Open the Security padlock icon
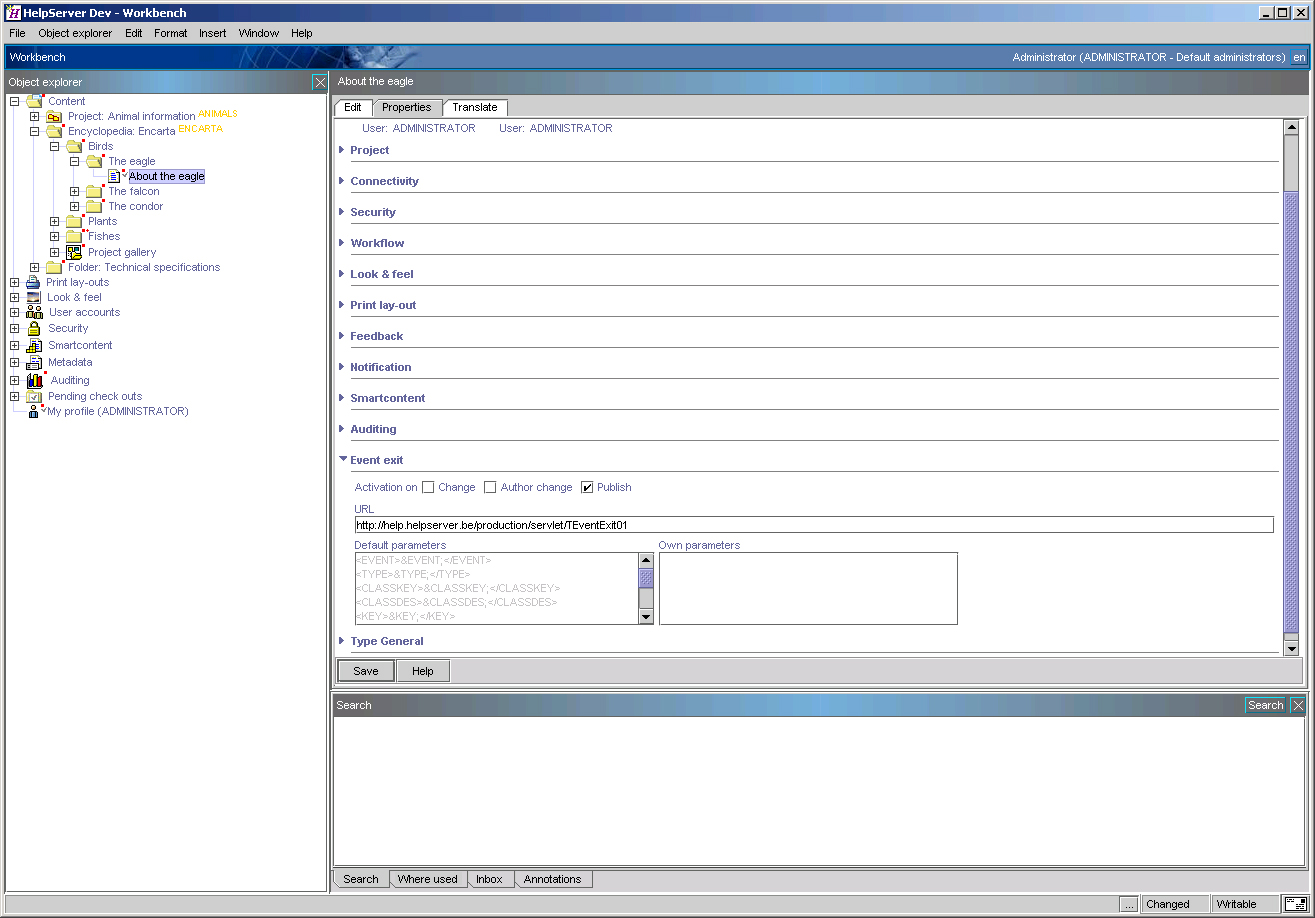 33,328
